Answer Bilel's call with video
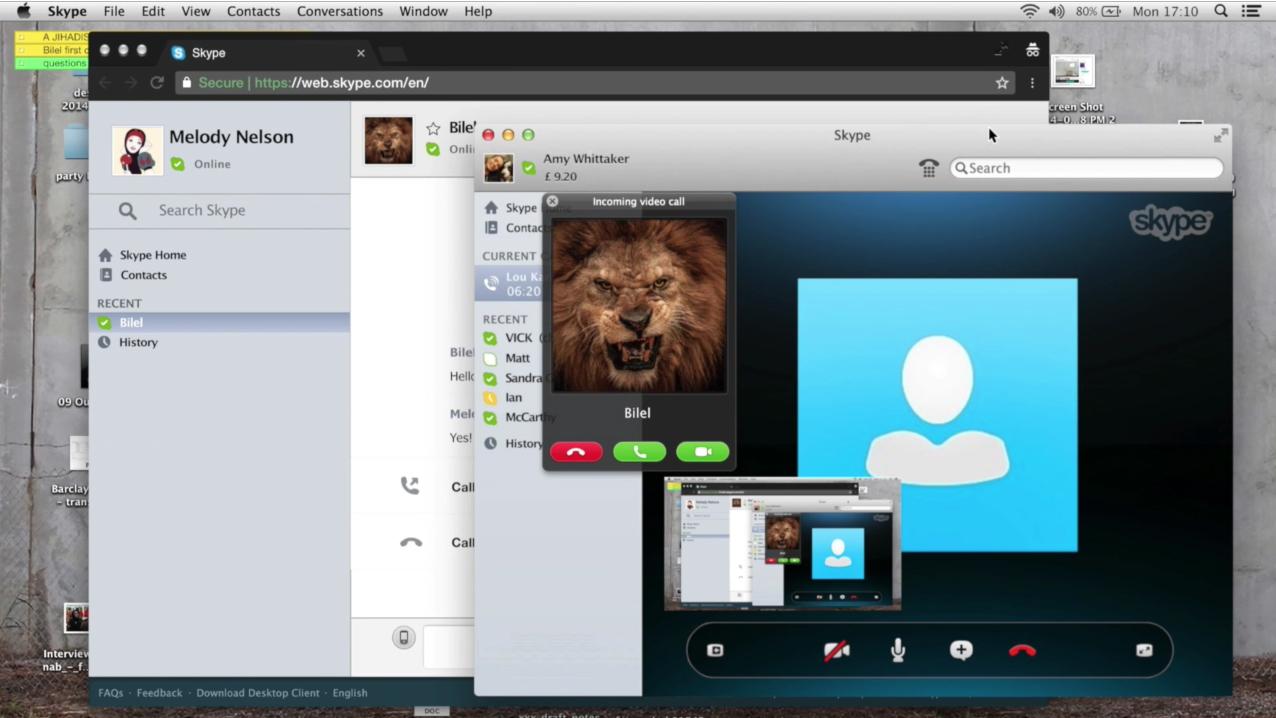This screenshot has height=718, width=1276. [x=702, y=452]
